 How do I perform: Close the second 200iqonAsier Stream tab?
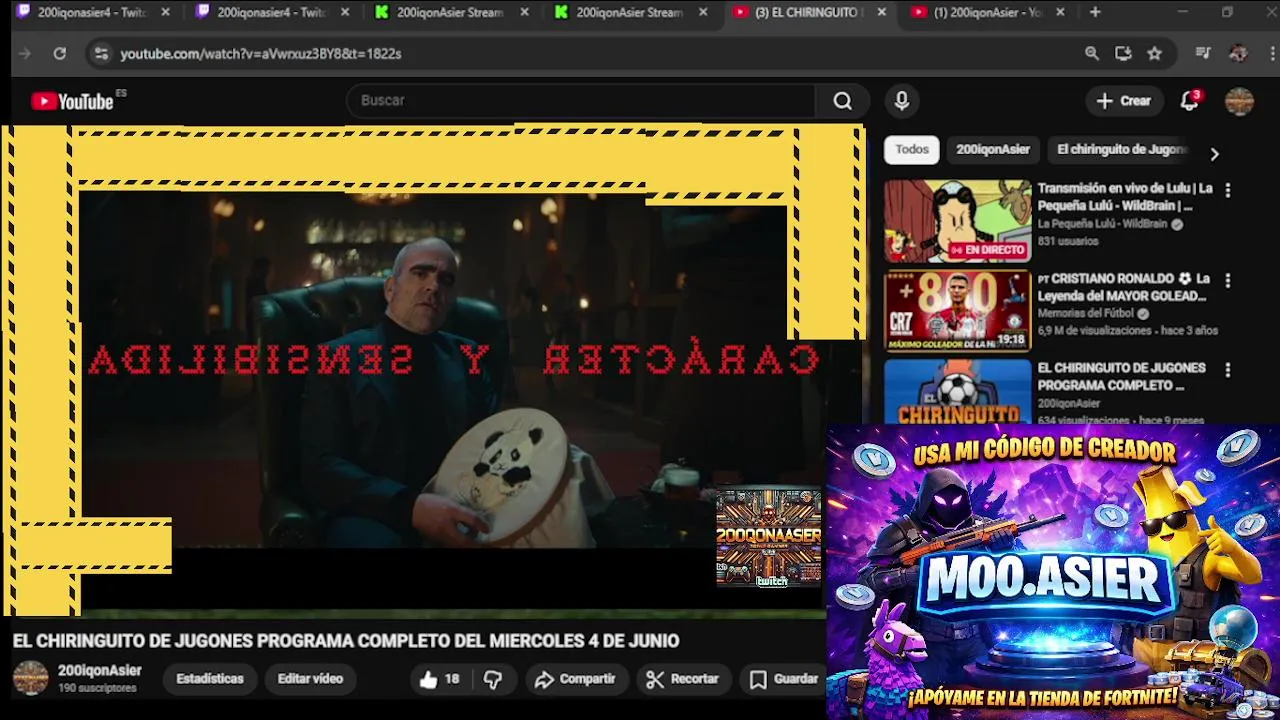click(x=703, y=12)
